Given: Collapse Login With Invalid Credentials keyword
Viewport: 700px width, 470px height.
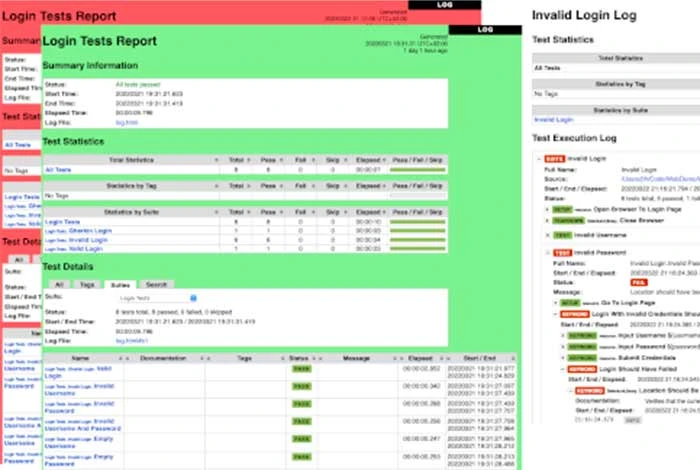Looking at the screenshot, I should pyautogui.click(x=555, y=314).
